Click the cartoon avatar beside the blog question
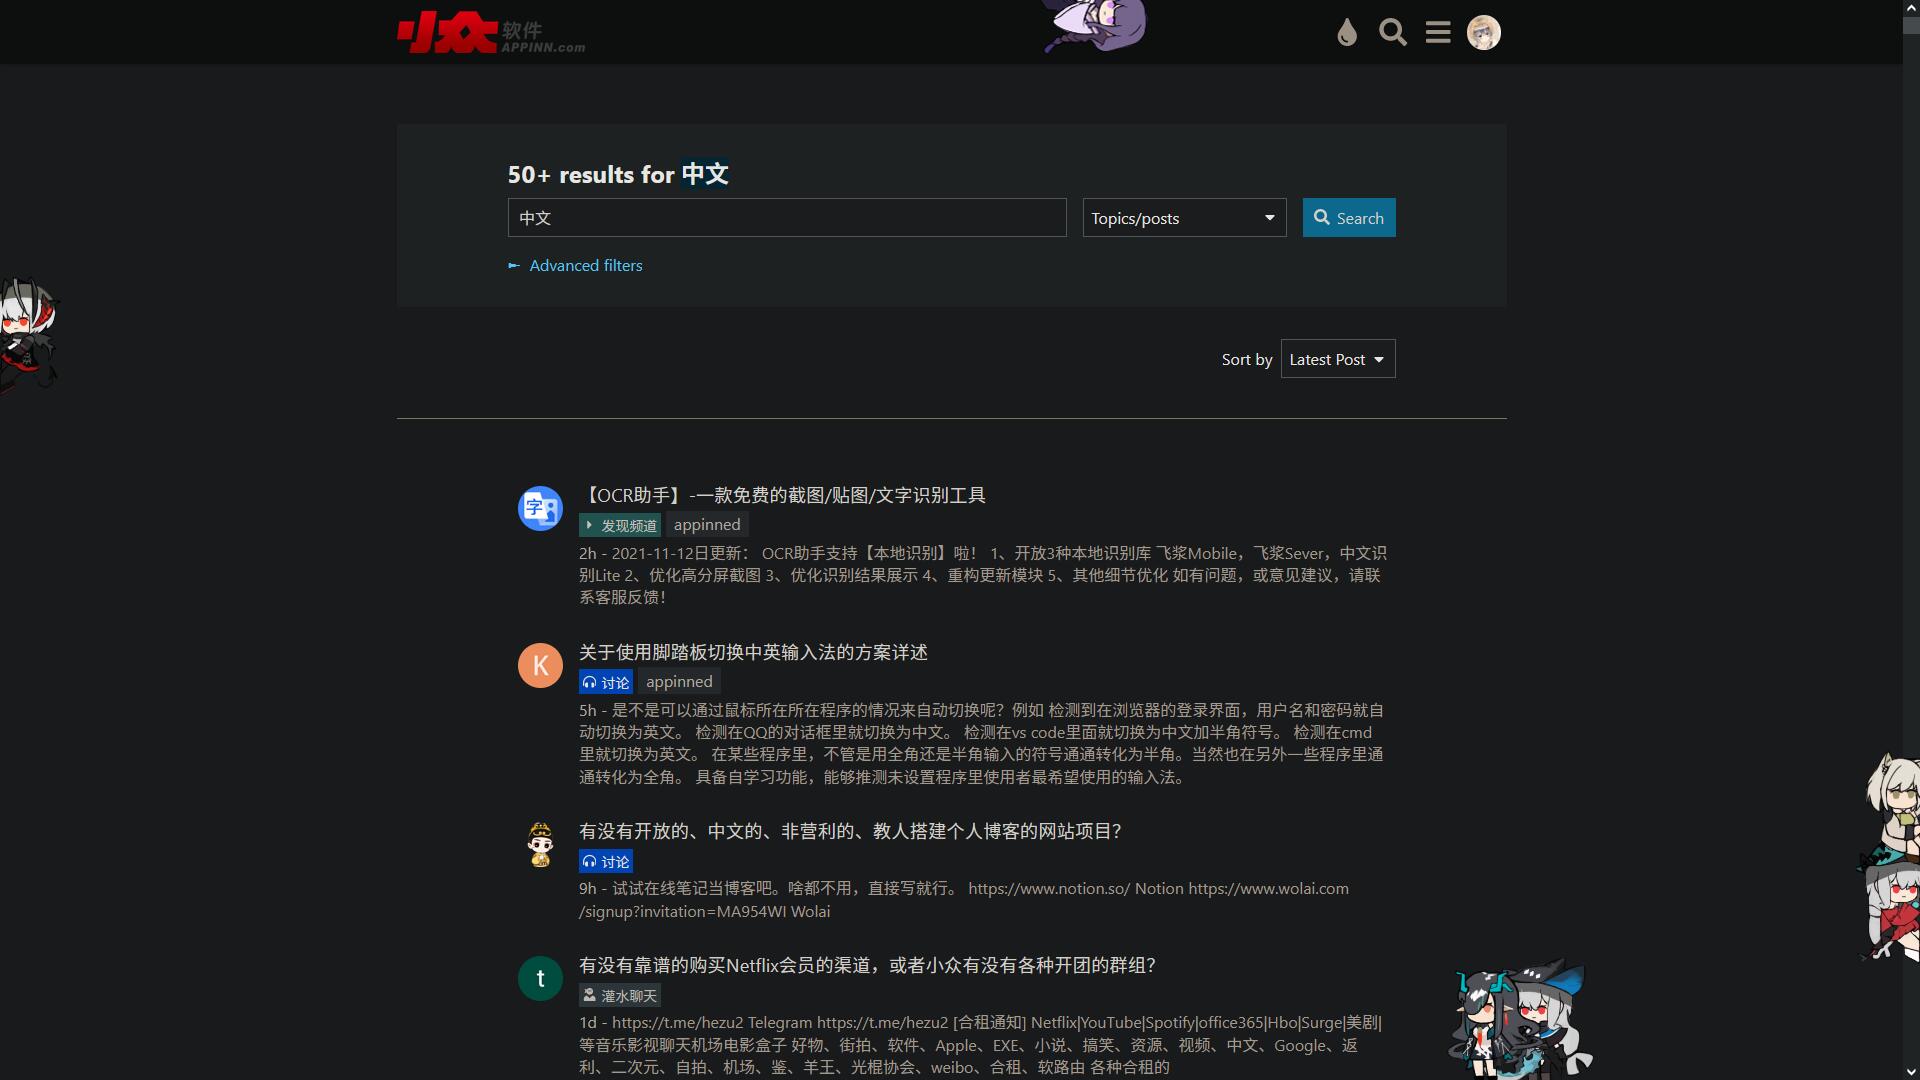1920x1080 pixels. pos(540,845)
